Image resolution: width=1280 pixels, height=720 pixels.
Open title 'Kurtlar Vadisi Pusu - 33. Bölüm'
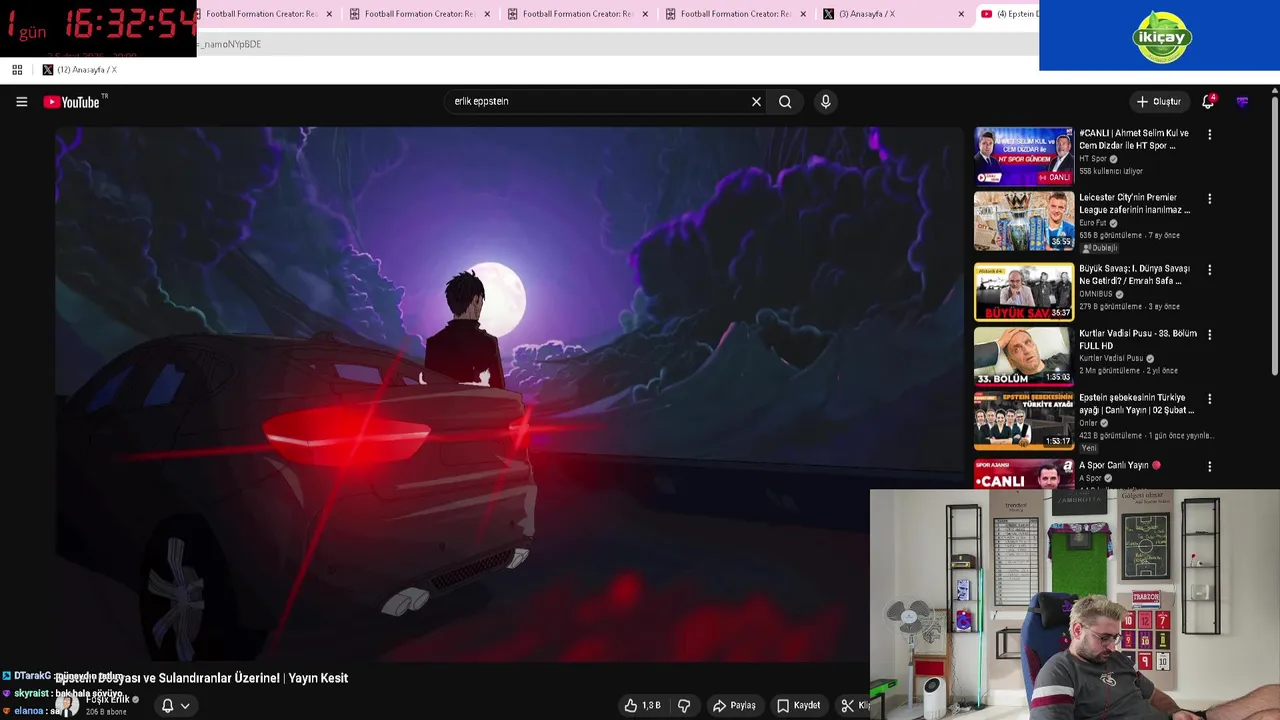[x=1138, y=339]
